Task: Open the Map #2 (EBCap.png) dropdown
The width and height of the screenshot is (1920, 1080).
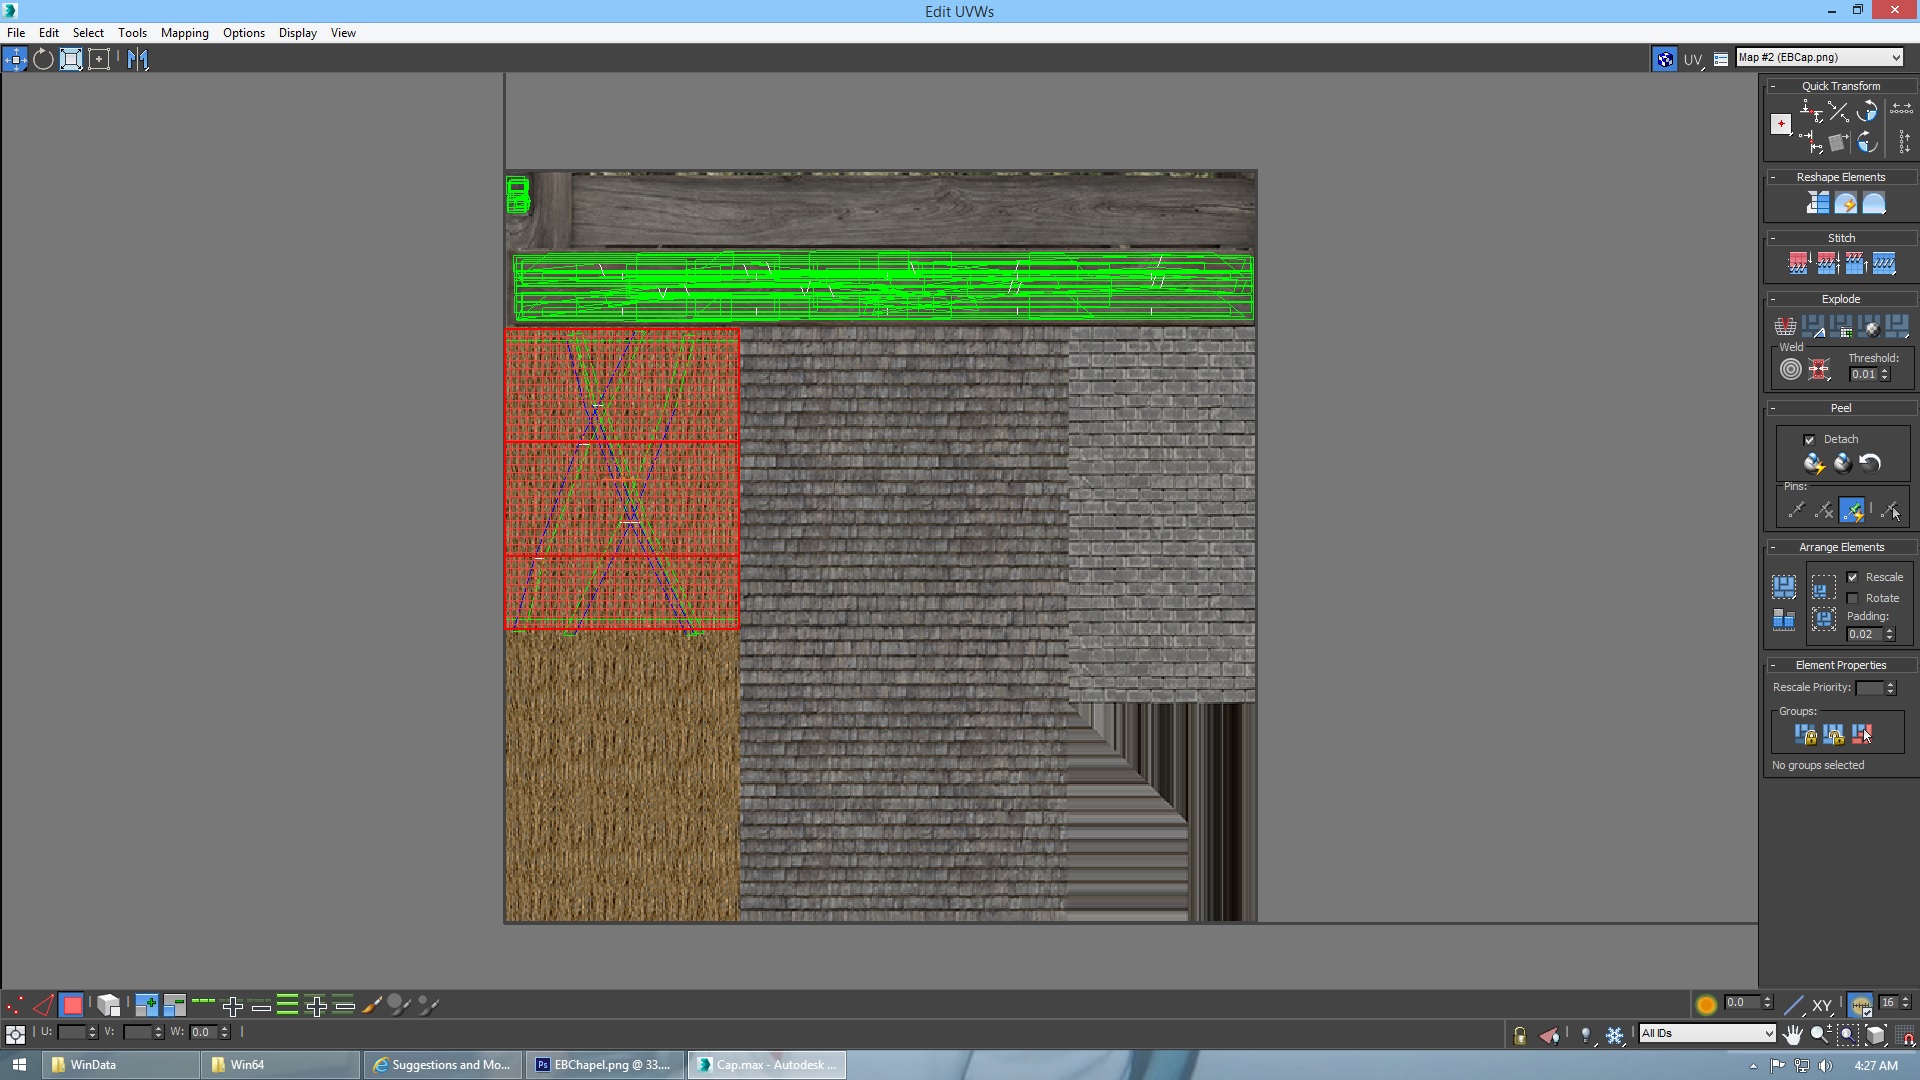Action: click(x=1819, y=57)
